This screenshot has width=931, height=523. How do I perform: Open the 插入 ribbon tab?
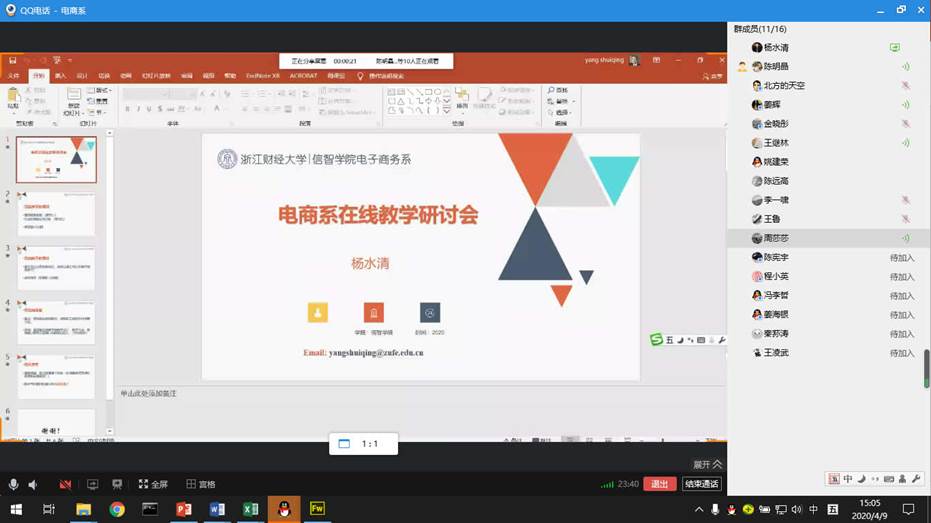pyautogui.click(x=60, y=76)
